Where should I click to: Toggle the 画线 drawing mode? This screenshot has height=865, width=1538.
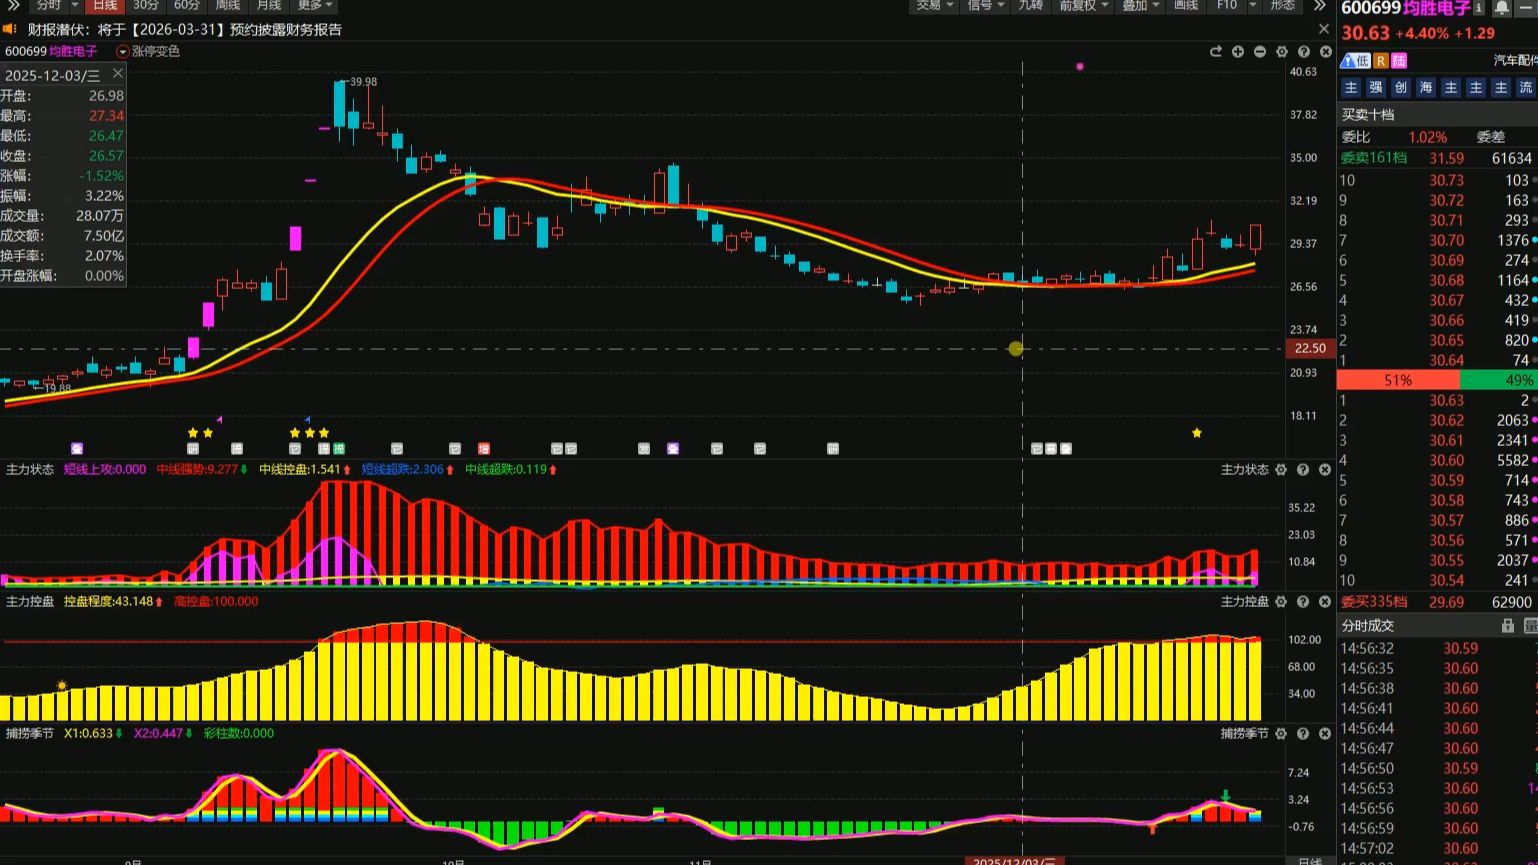(1186, 6)
